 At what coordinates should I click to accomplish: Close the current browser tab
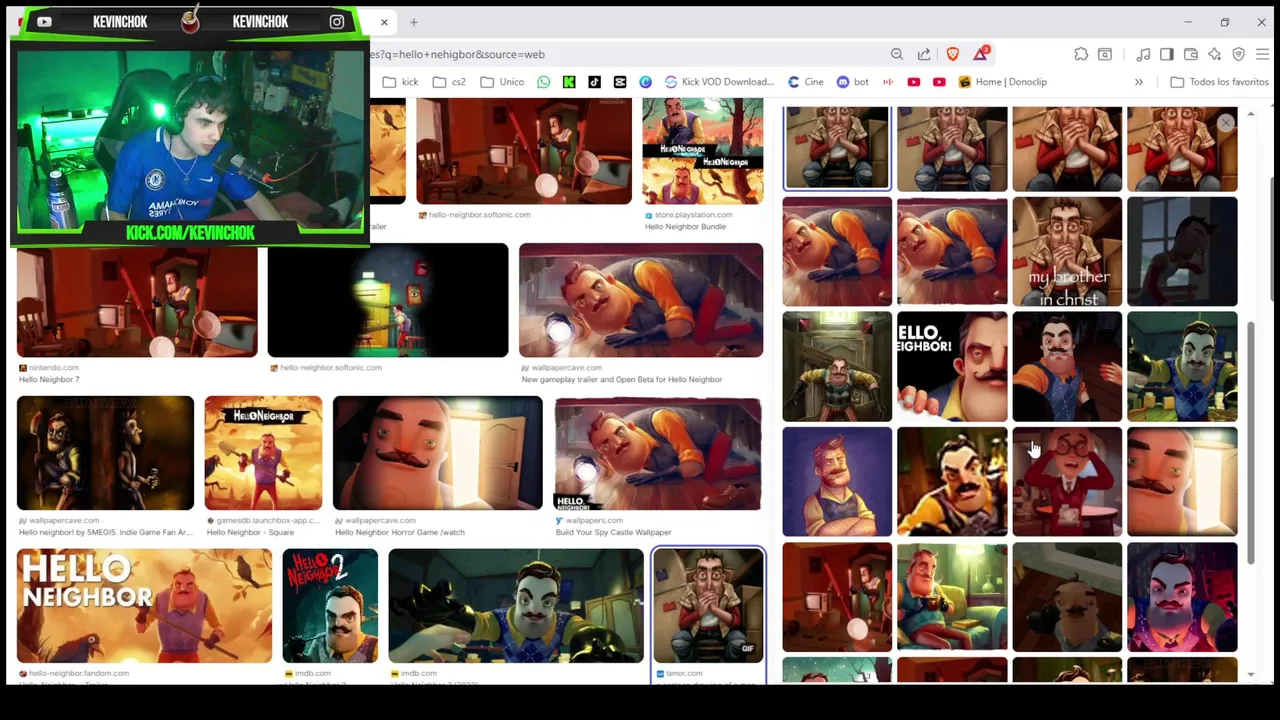[x=384, y=22]
